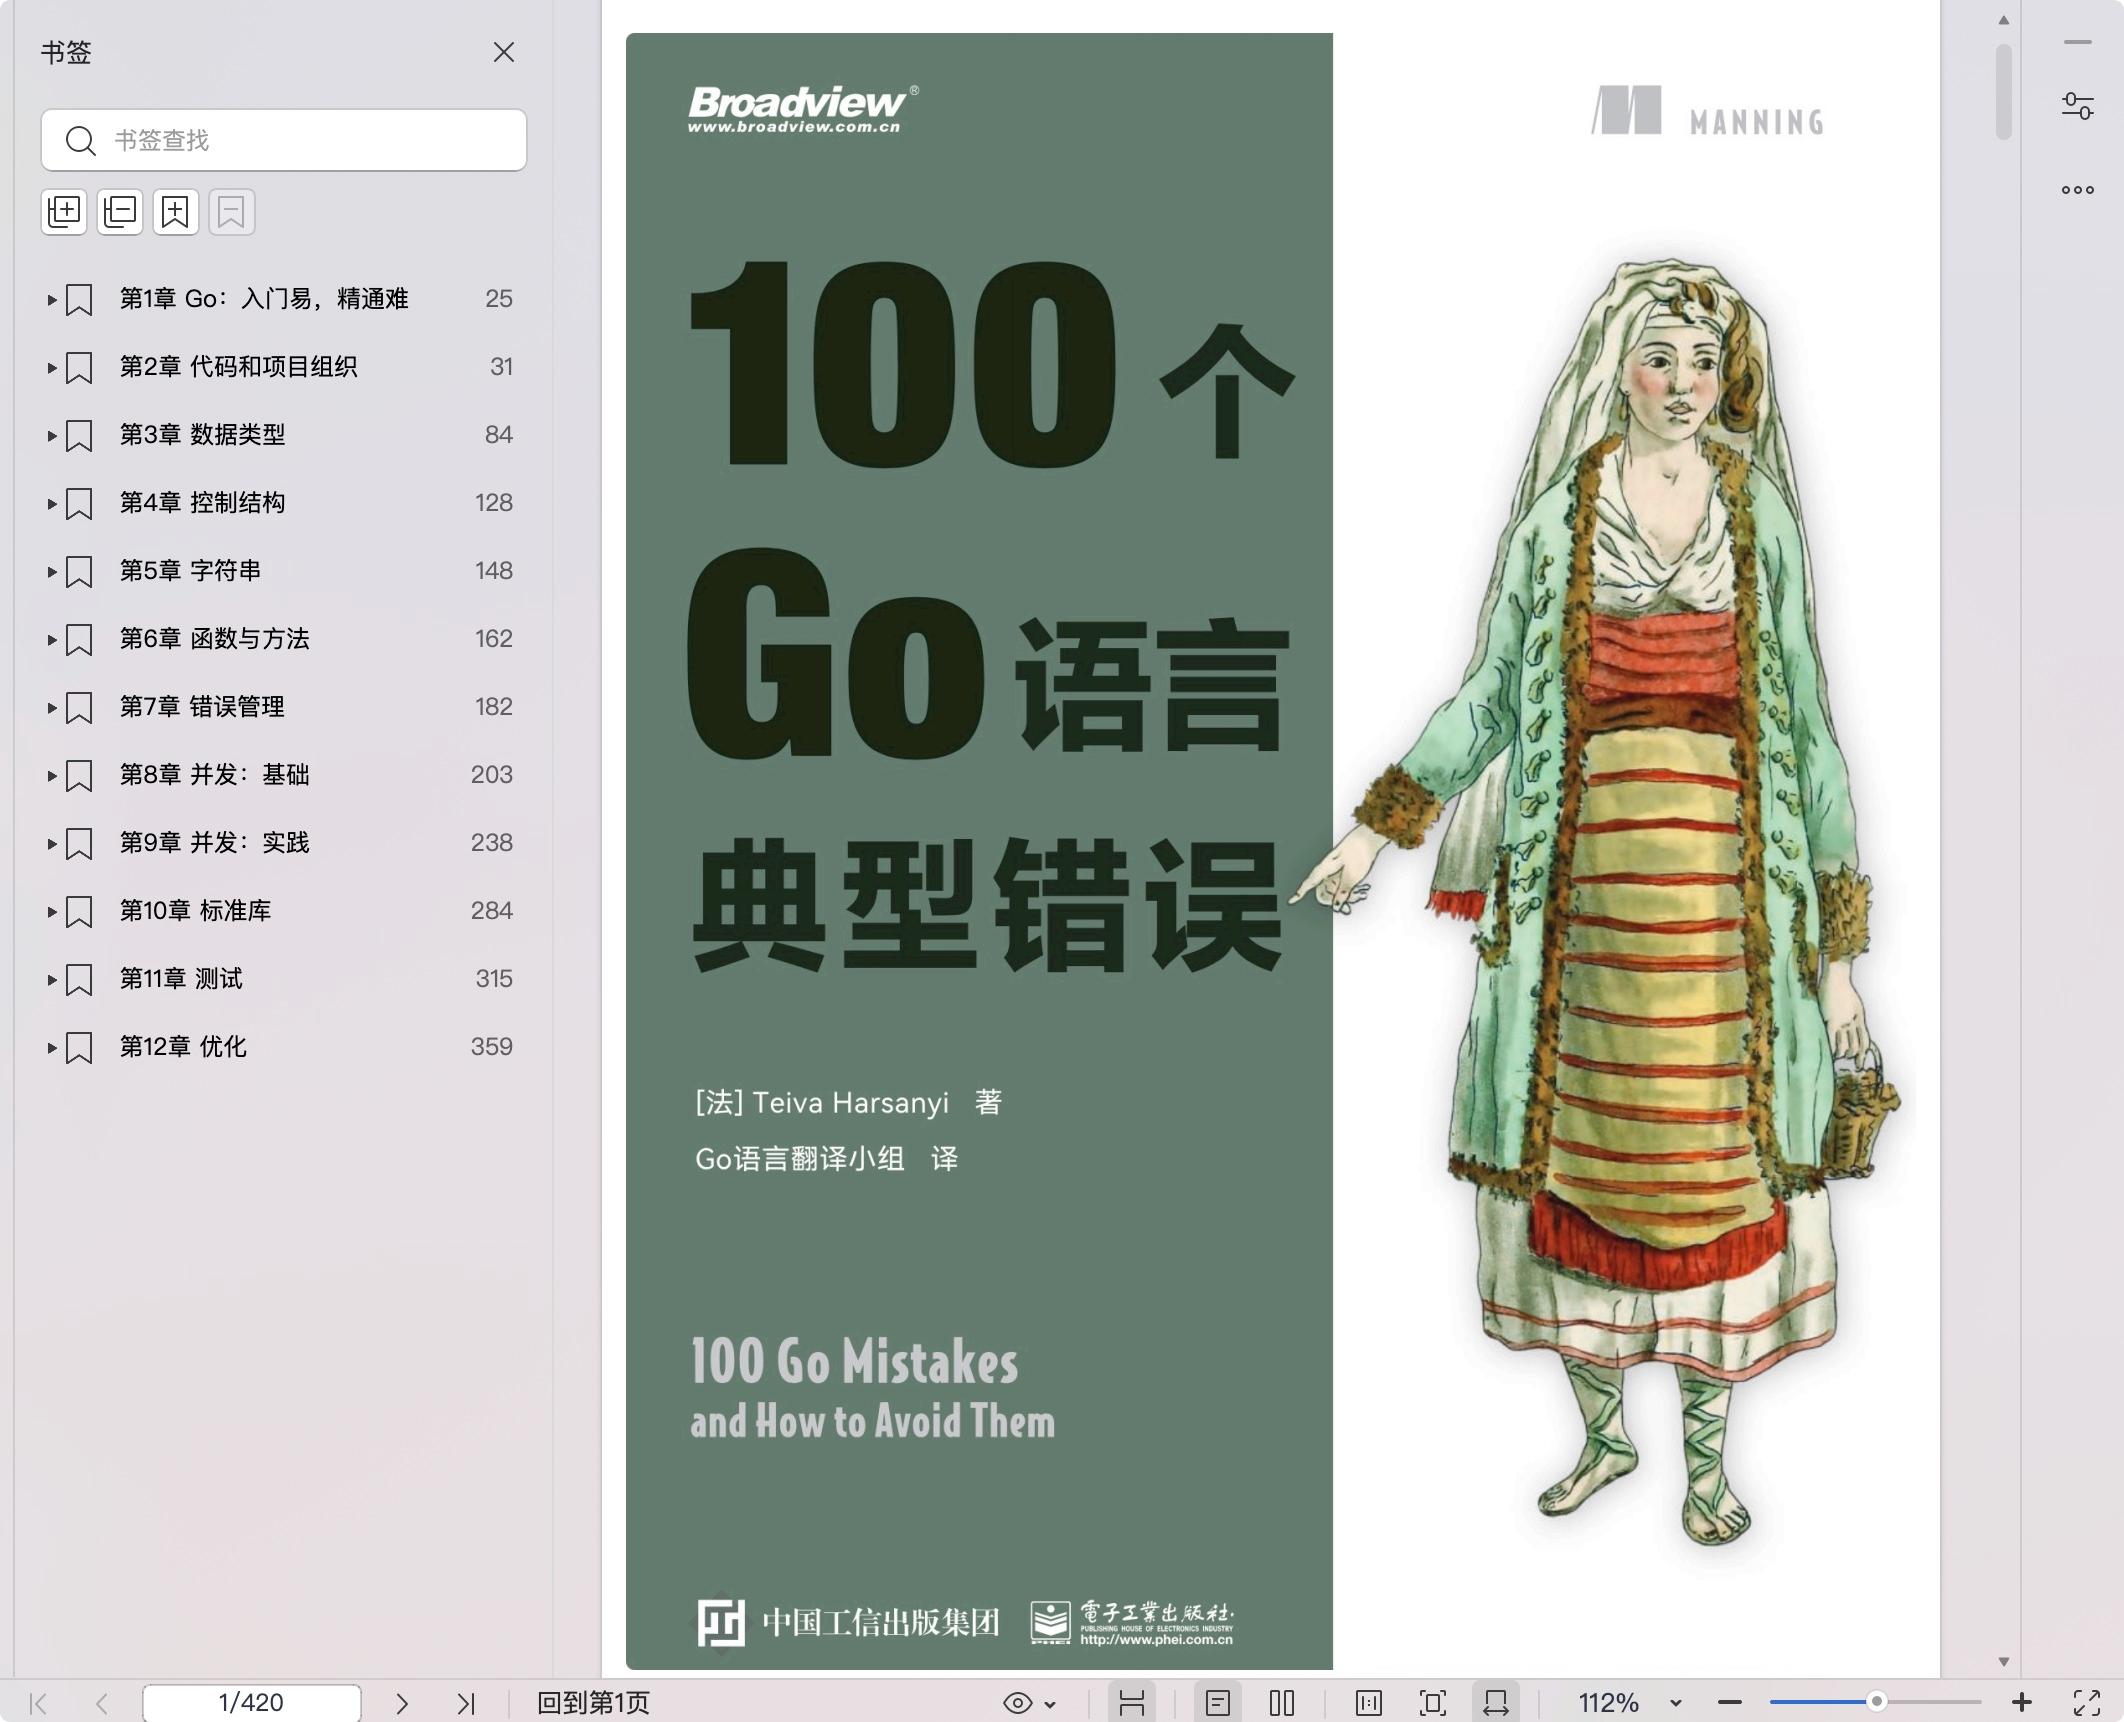Image resolution: width=2124 pixels, height=1722 pixels.
Task: Expand 第11章 测试 bookmark
Action: click(x=51, y=979)
